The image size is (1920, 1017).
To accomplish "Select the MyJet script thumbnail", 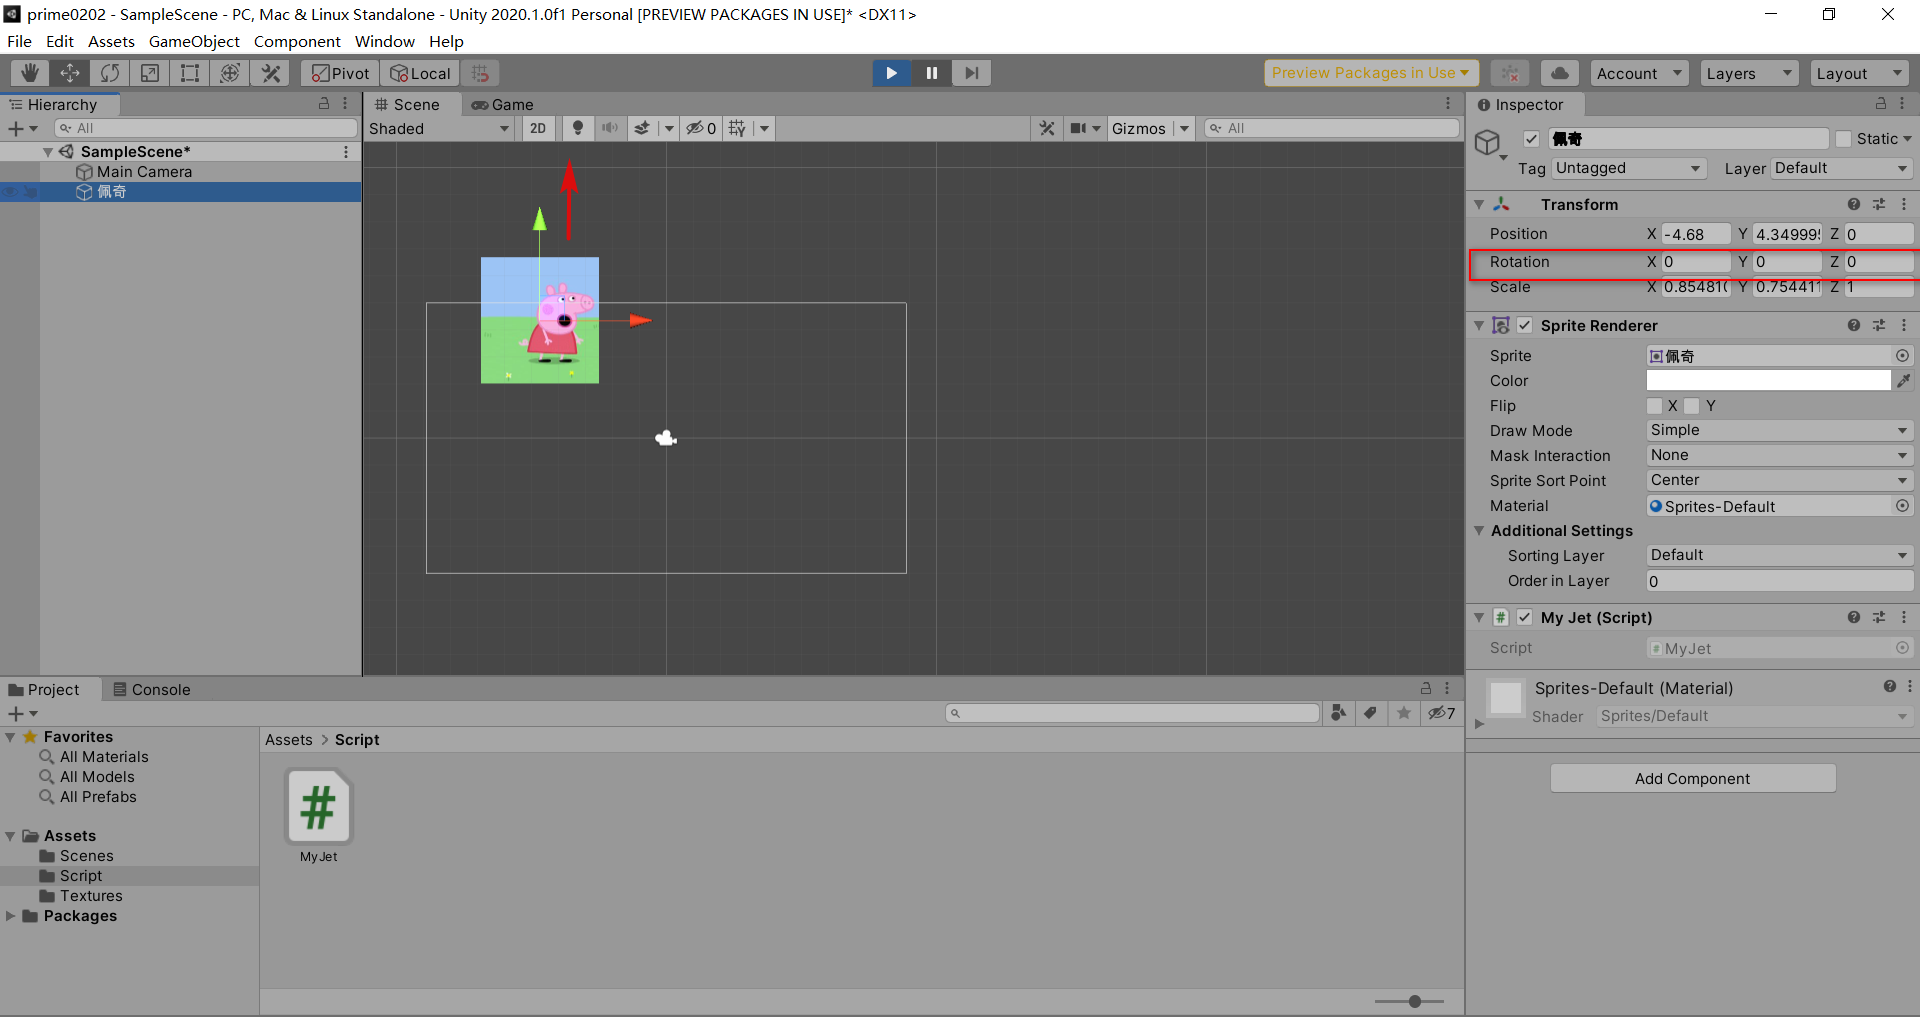I will tap(318, 807).
